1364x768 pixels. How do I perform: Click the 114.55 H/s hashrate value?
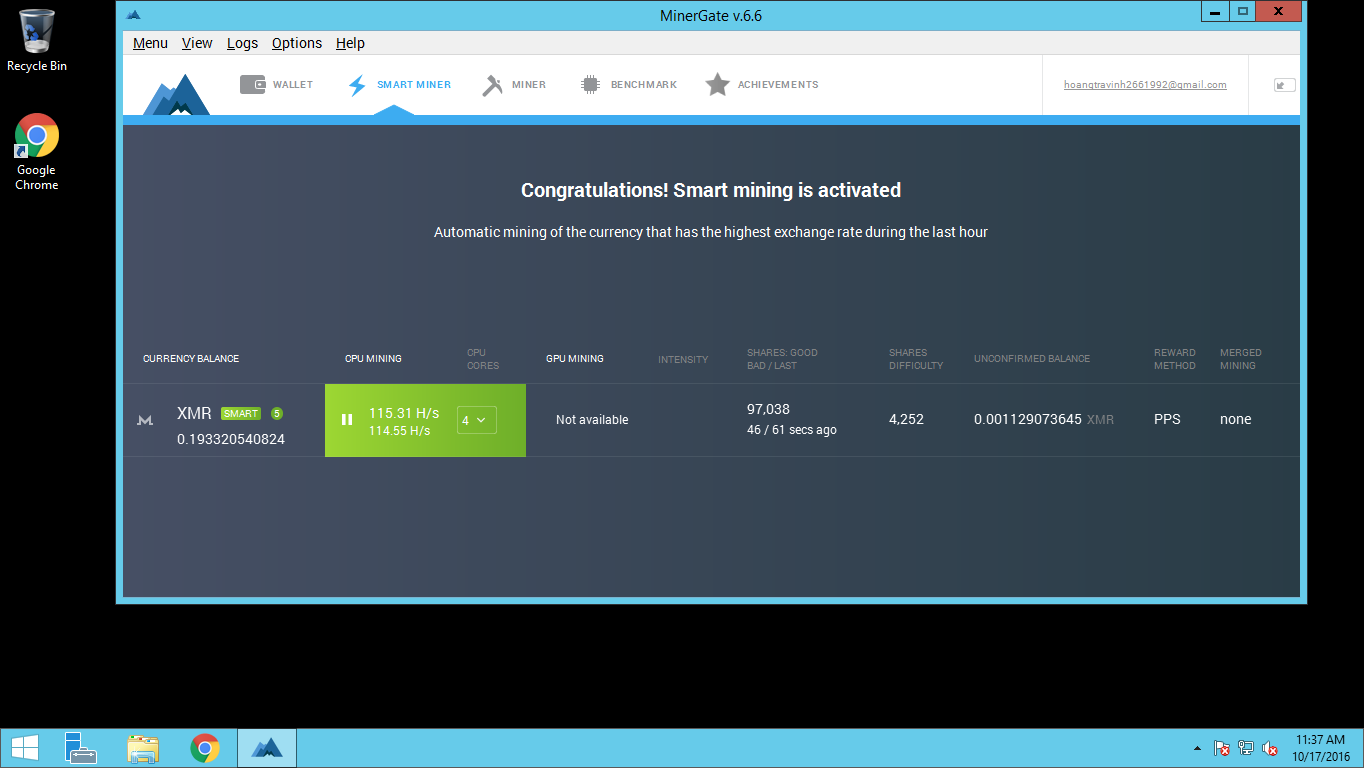tap(400, 431)
